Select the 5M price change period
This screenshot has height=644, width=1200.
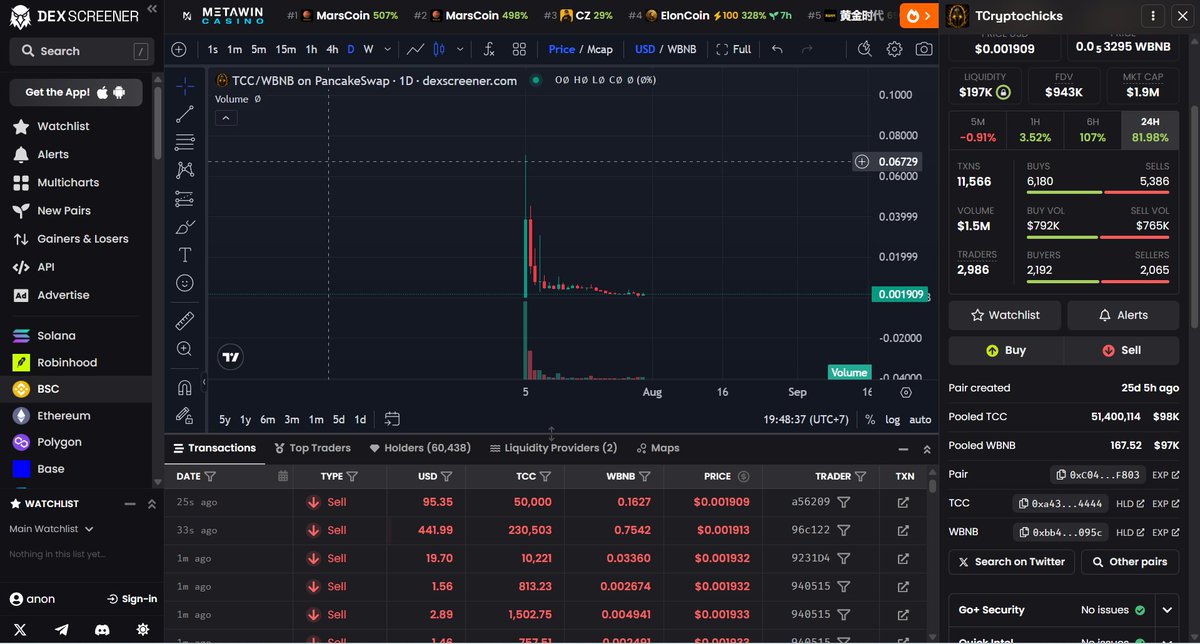point(977,129)
